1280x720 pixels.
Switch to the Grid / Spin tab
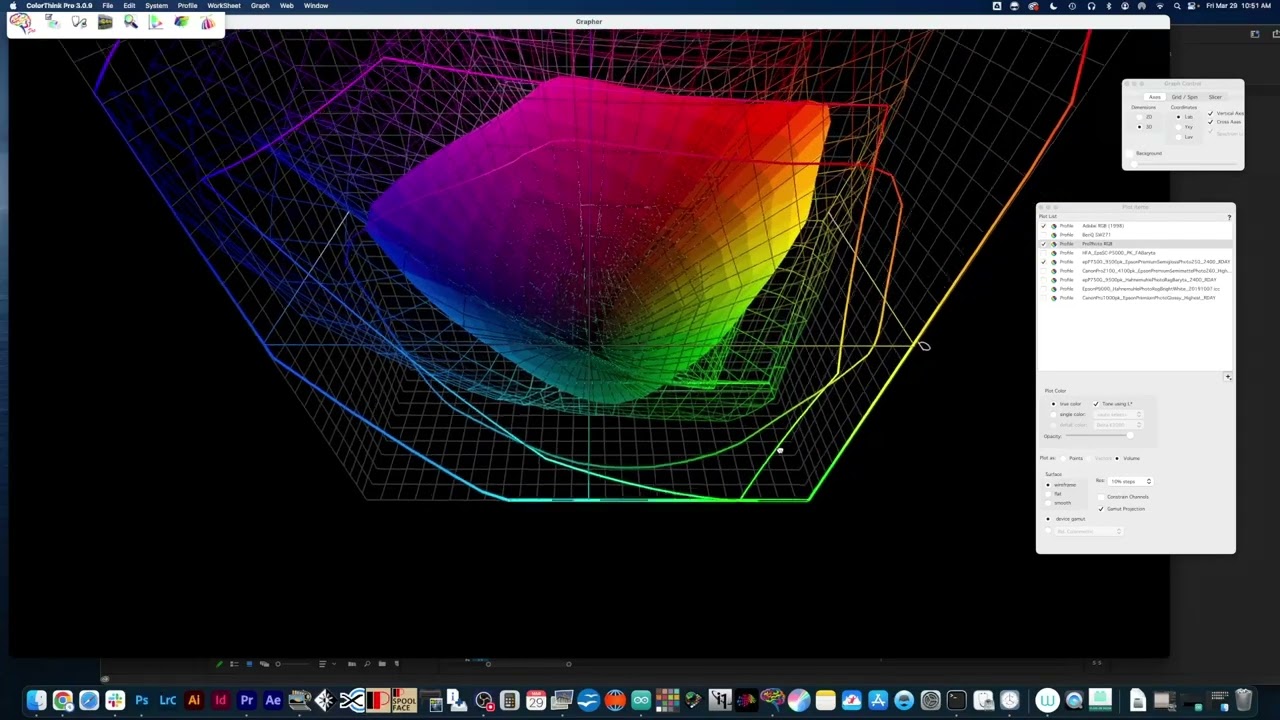click(1185, 97)
